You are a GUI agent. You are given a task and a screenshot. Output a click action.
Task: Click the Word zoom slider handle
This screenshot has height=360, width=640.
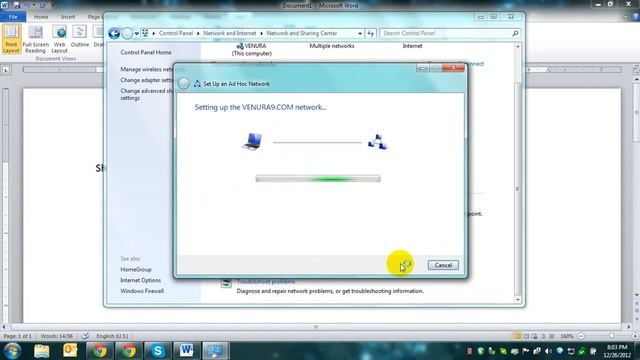pyautogui.click(x=611, y=336)
